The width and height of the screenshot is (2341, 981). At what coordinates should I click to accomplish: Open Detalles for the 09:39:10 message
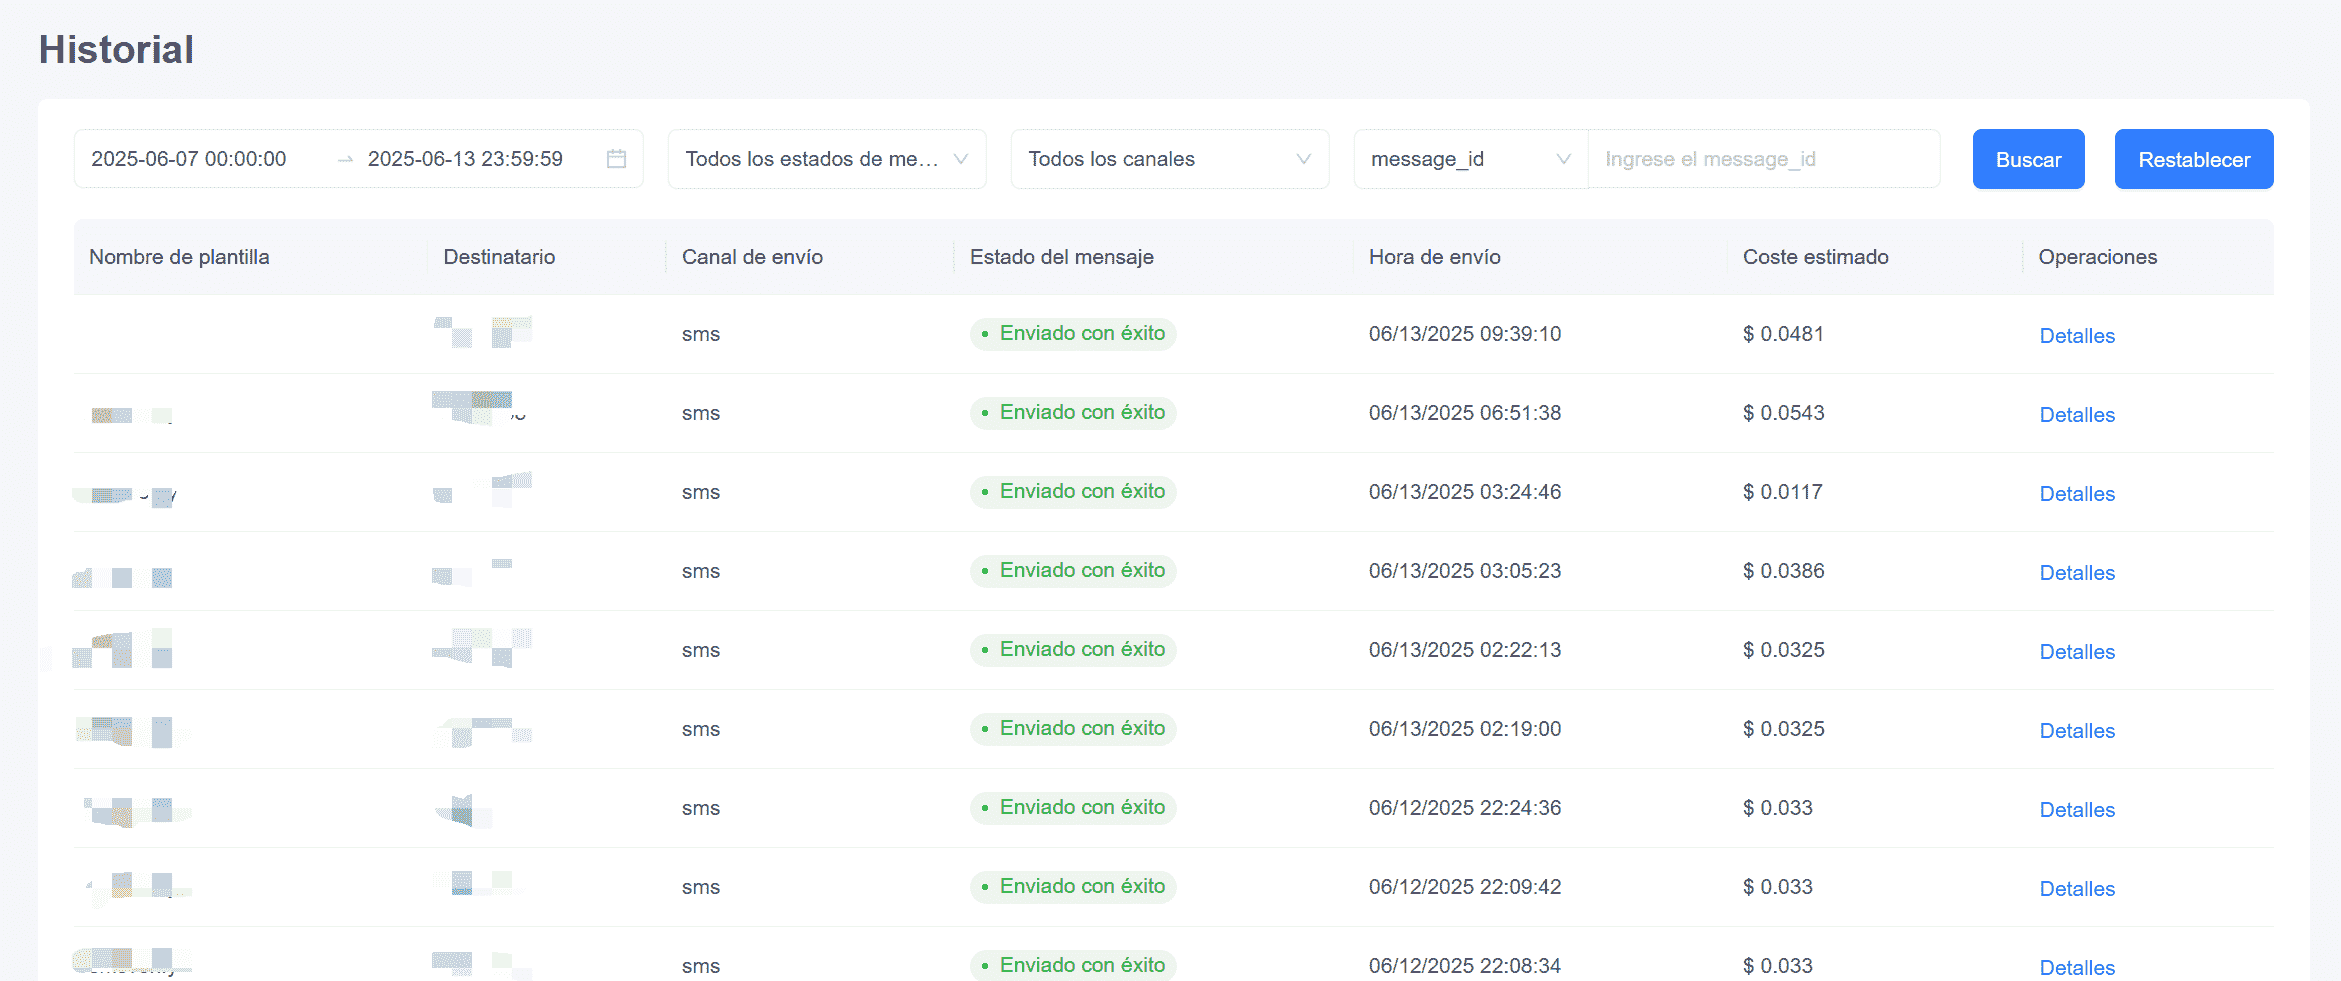2077,336
